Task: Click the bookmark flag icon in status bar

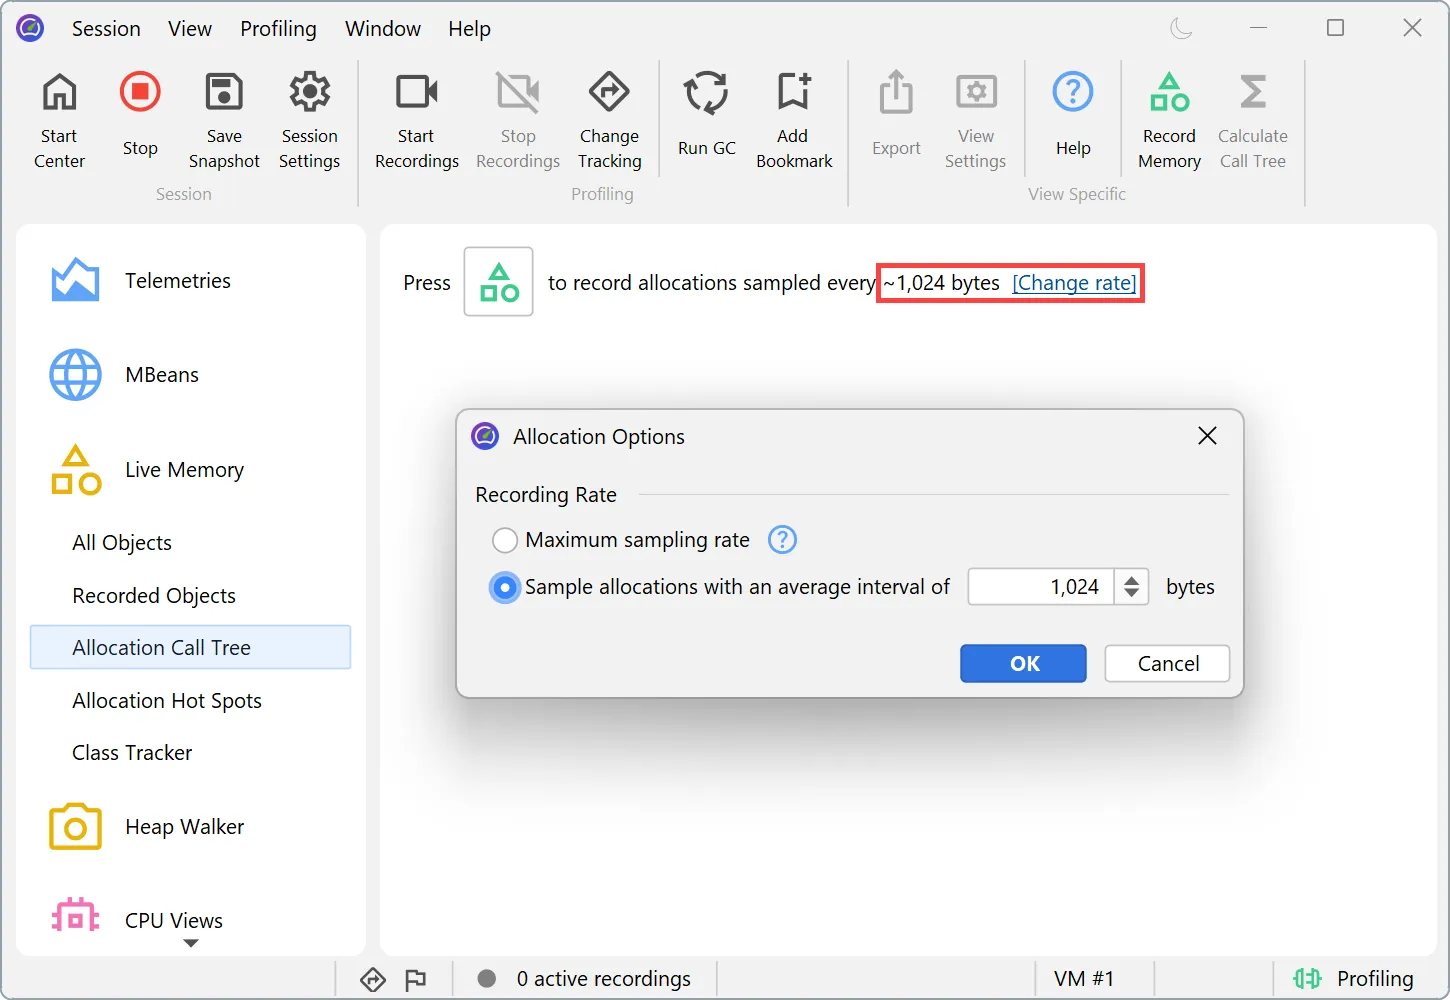Action: pyautogui.click(x=415, y=979)
